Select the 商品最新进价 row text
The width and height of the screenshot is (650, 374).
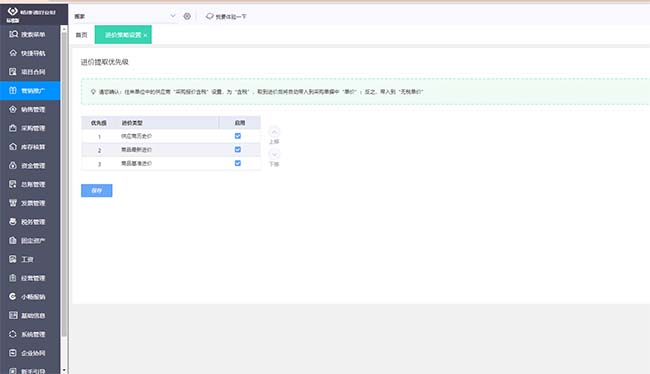coord(136,150)
